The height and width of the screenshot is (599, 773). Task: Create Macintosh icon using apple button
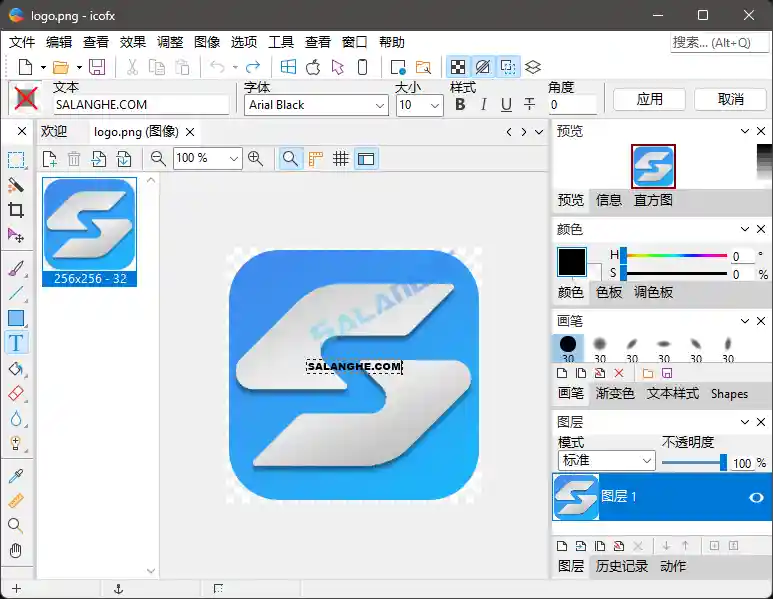tap(313, 67)
